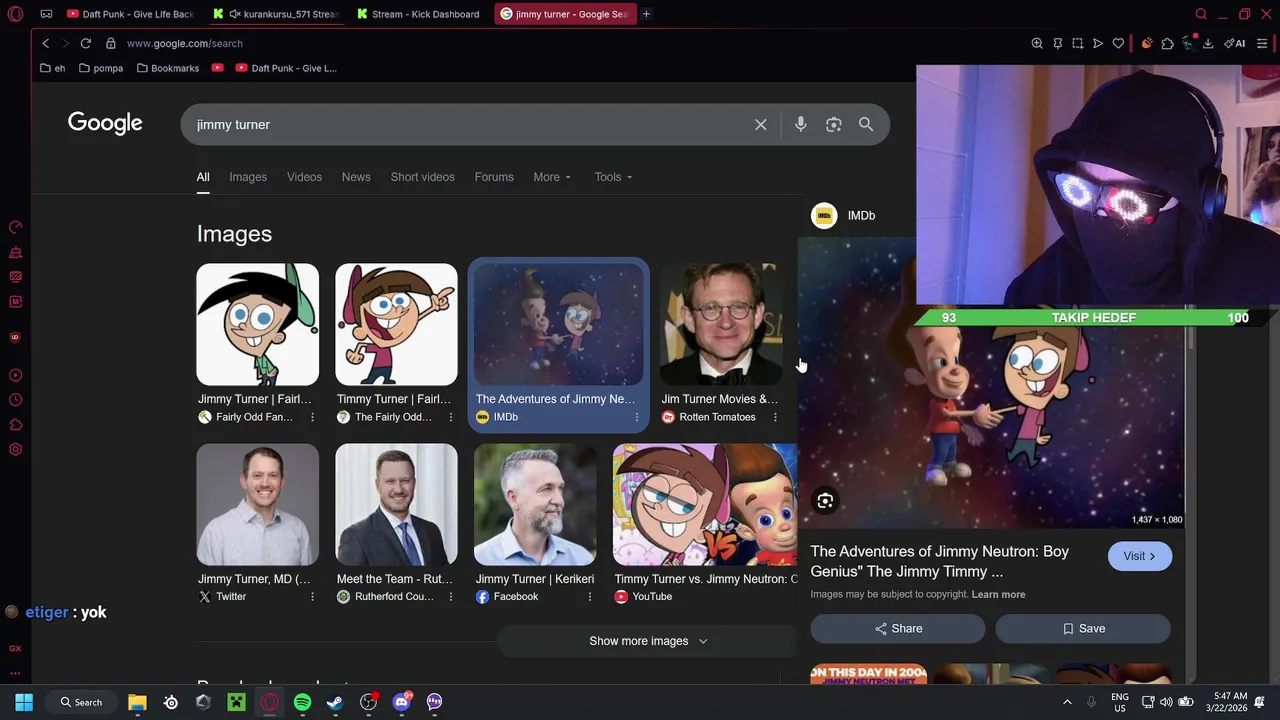The width and height of the screenshot is (1280, 720).
Task: Open the Learn more copyright link
Action: (998, 595)
